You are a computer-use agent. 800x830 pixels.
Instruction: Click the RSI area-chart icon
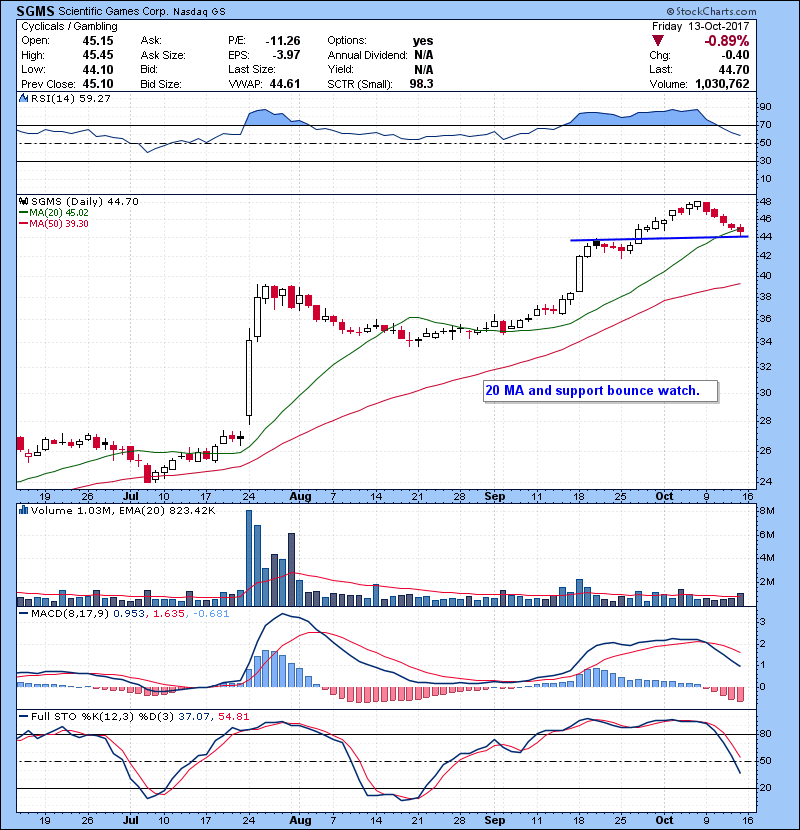[x=23, y=98]
